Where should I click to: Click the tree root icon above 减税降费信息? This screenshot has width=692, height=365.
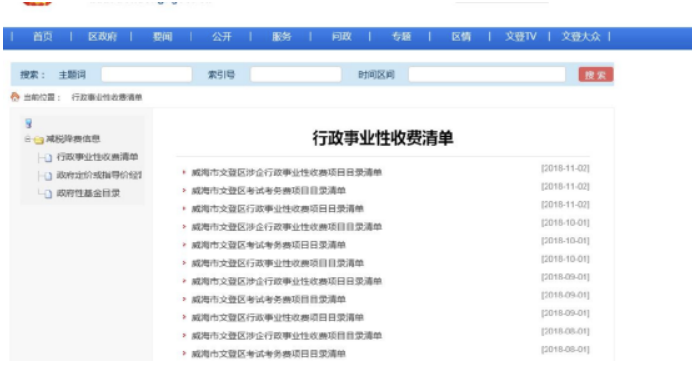[x=29, y=123]
